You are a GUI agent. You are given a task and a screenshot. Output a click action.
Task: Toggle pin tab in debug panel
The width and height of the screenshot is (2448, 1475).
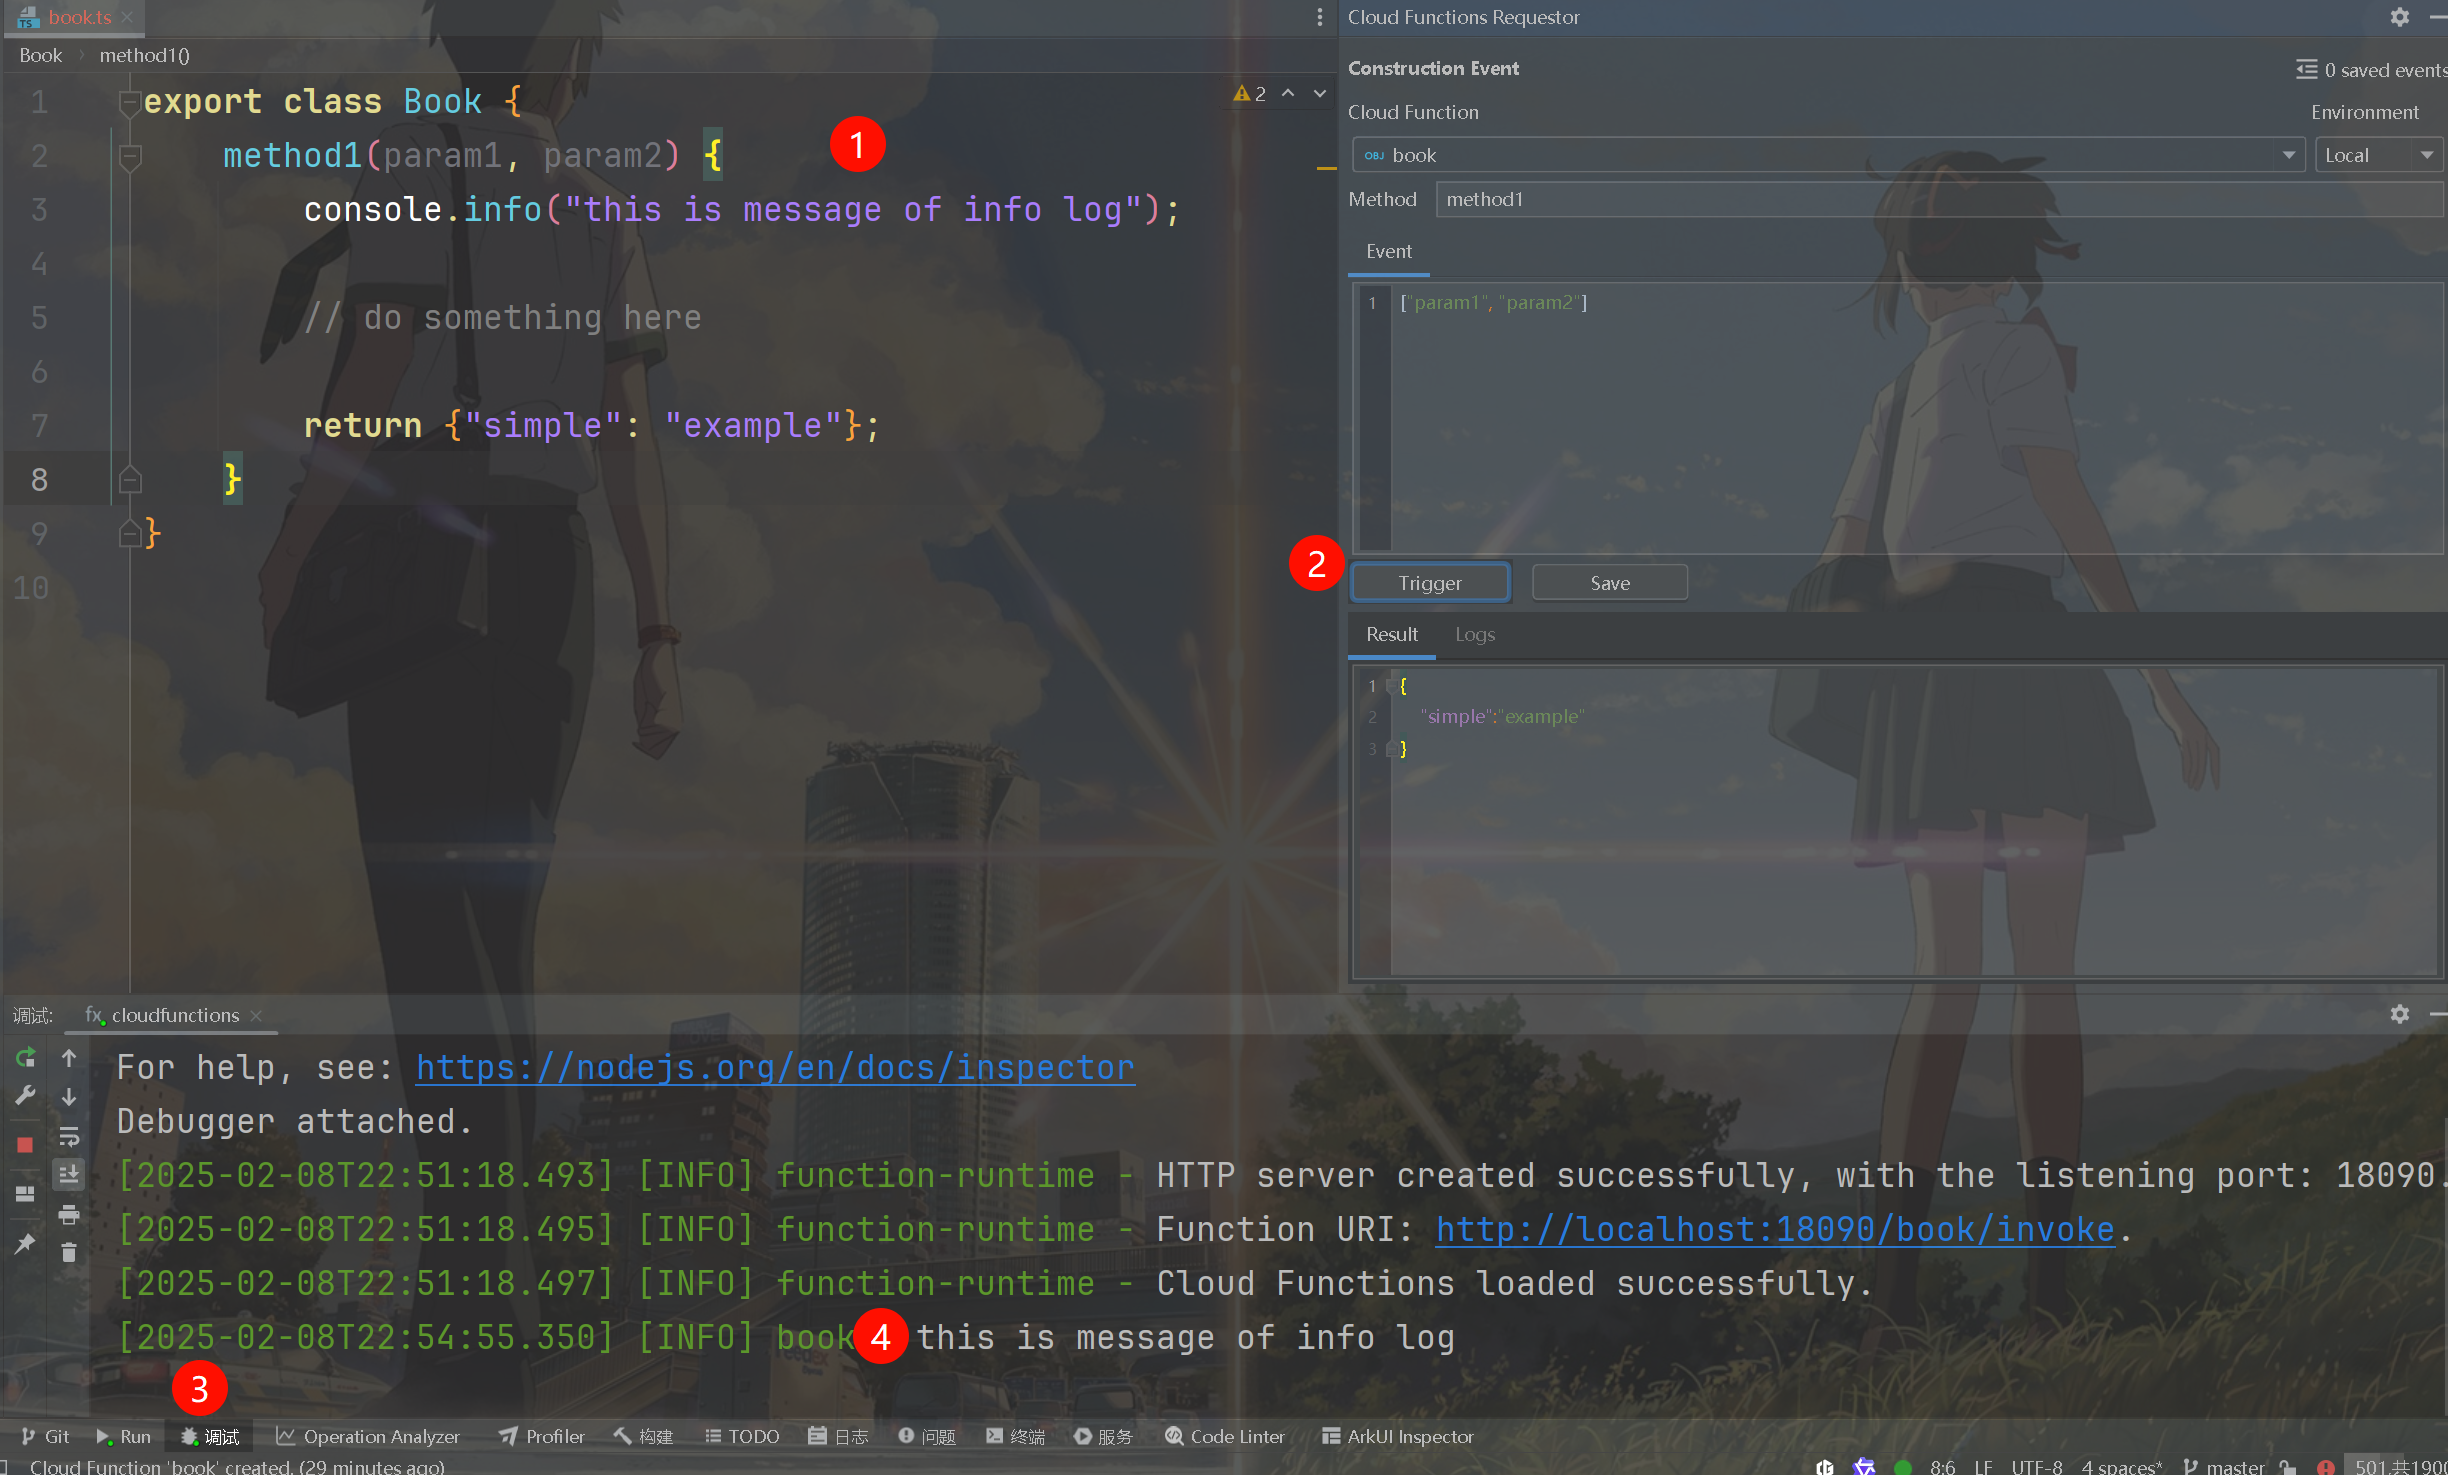coord(26,1243)
